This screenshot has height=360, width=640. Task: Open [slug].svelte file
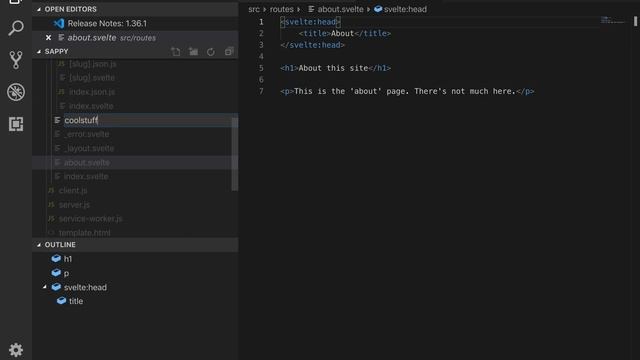click(92, 78)
